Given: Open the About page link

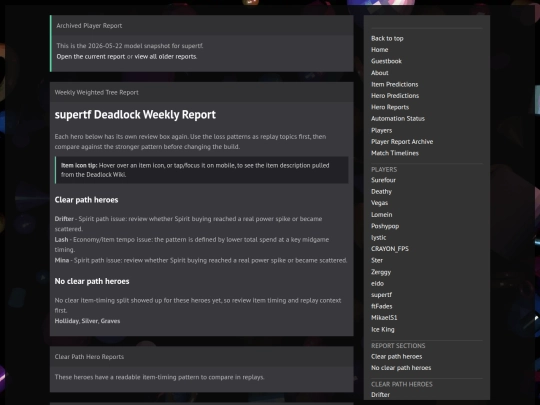Looking at the screenshot, I should click(380, 73).
